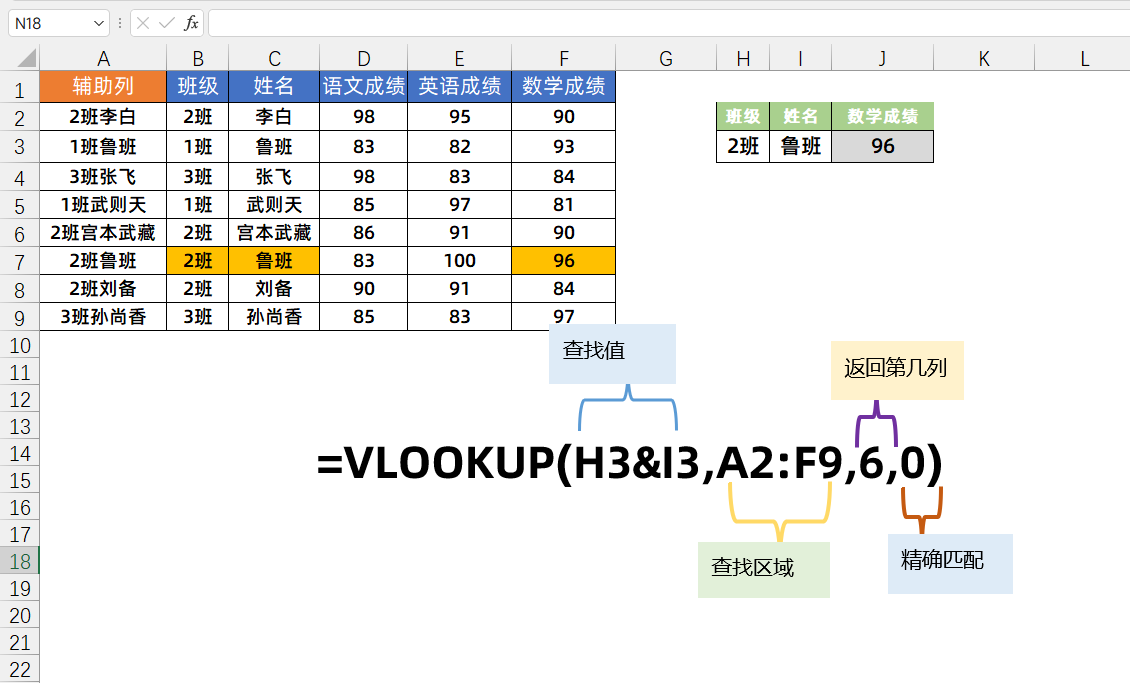The width and height of the screenshot is (1130, 683).
Task: Click the 返回第几列 callout box
Action: [896, 369]
